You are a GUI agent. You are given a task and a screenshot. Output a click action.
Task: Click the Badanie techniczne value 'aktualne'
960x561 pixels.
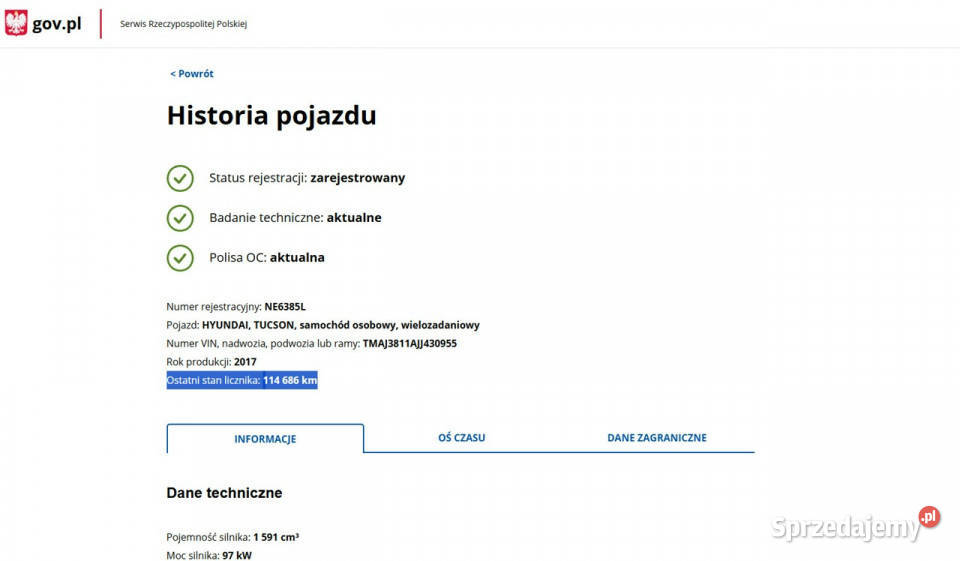click(354, 217)
